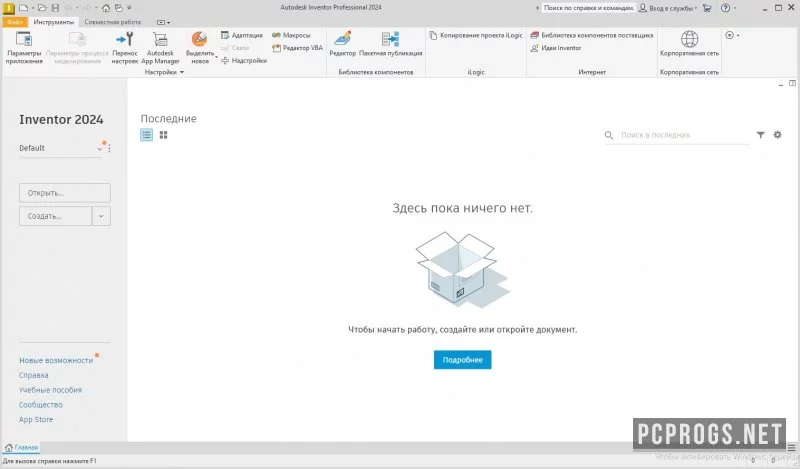
Task: Open the ribbon appearance dropdown next to tabs
Action: pyautogui.click(x=163, y=22)
